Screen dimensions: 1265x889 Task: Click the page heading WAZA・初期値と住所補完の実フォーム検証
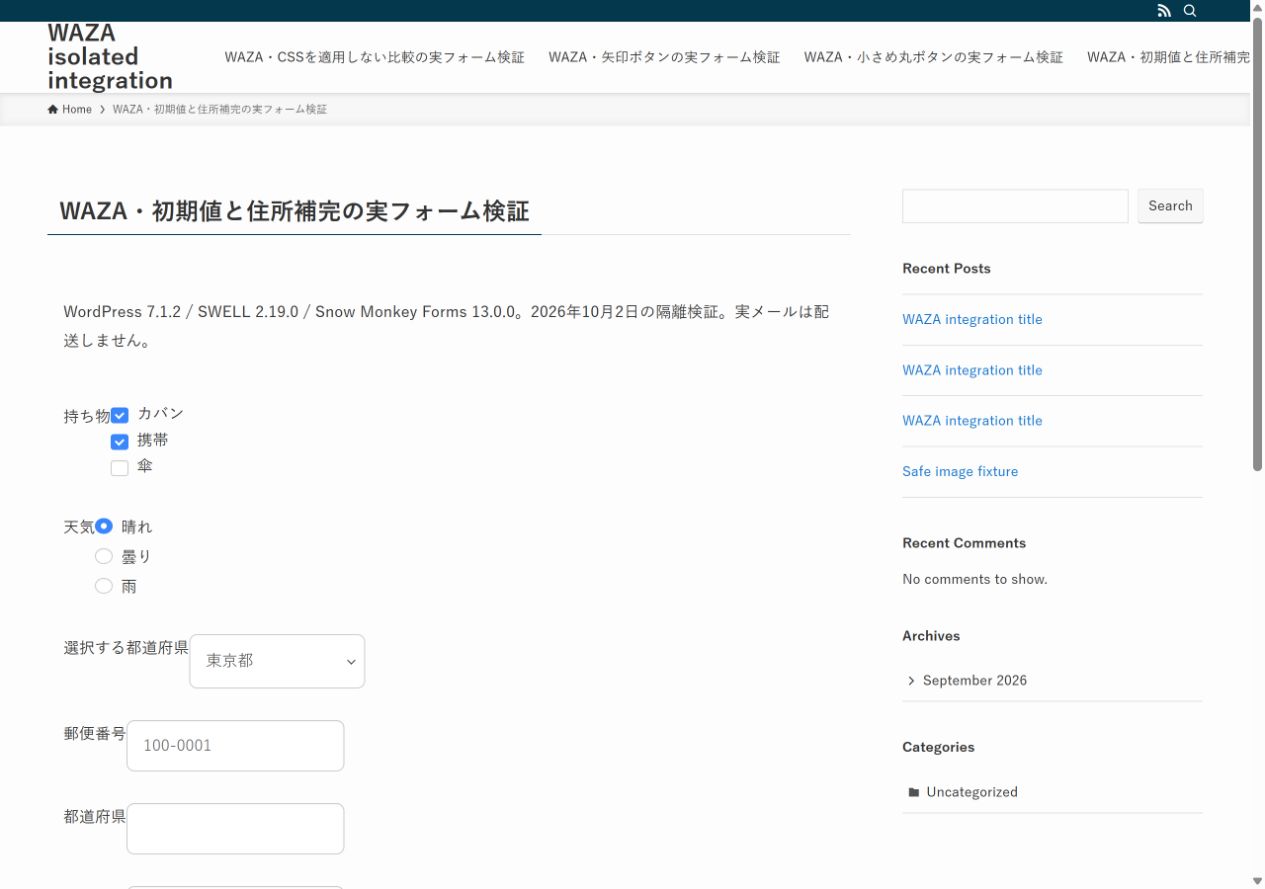click(x=294, y=211)
